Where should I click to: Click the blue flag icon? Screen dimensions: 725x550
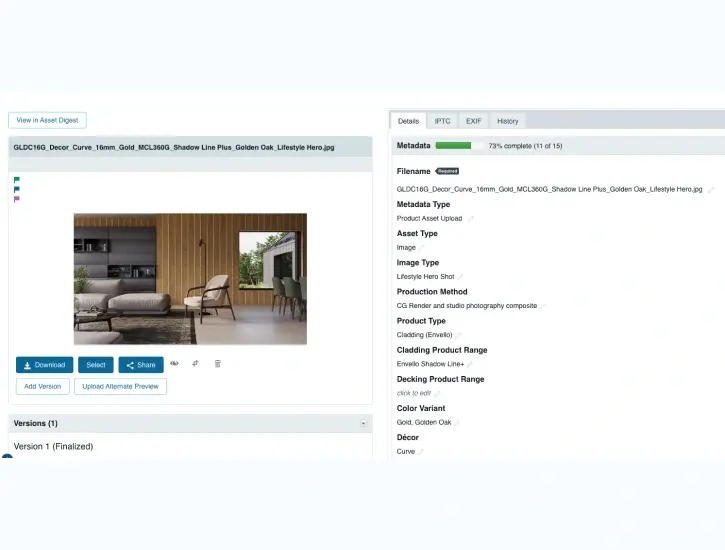coord(17,189)
